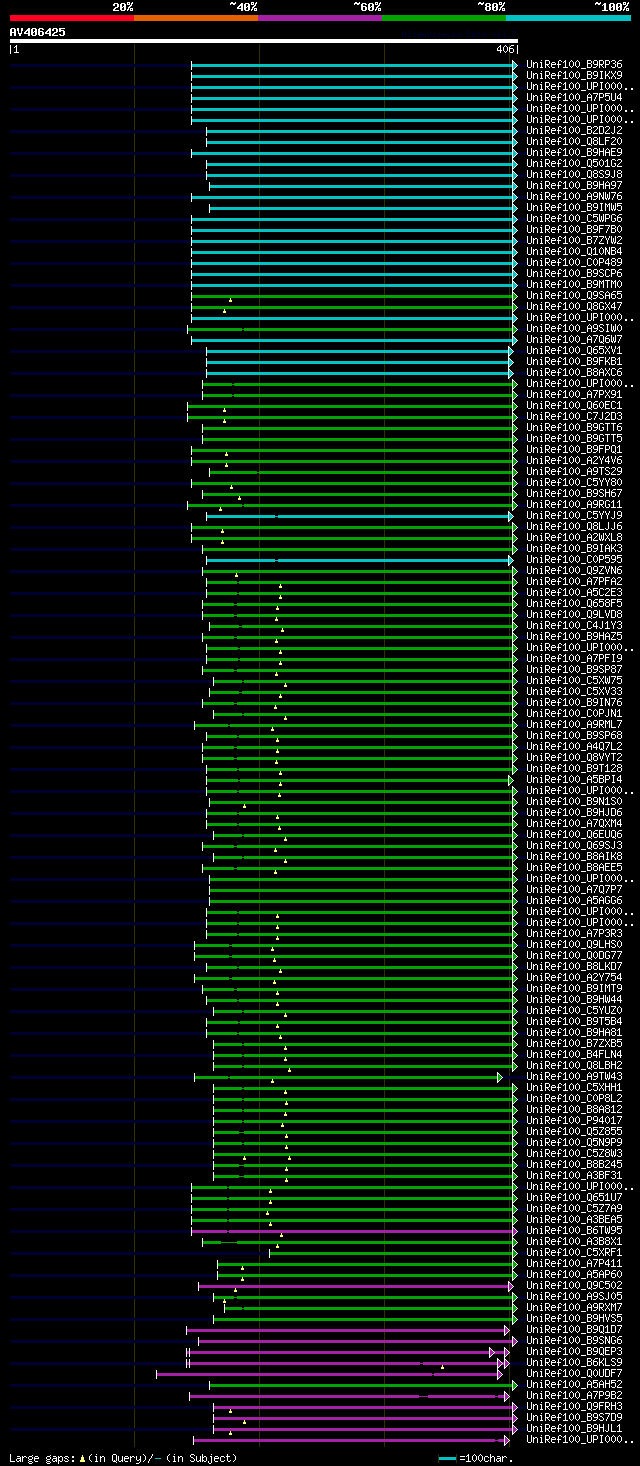Select the UniRef100_Q6EUQ6 label
Viewport: 640px width, 1466px height.
(574, 834)
